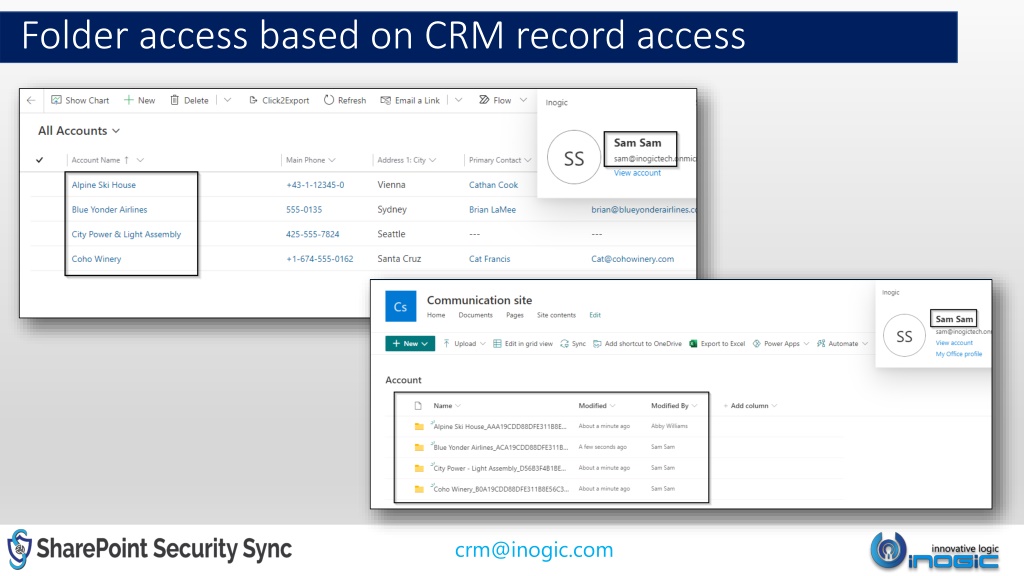Image resolution: width=1024 pixels, height=576 pixels.
Task: Open the Coho Winery folder name
Action: [x=501, y=489]
